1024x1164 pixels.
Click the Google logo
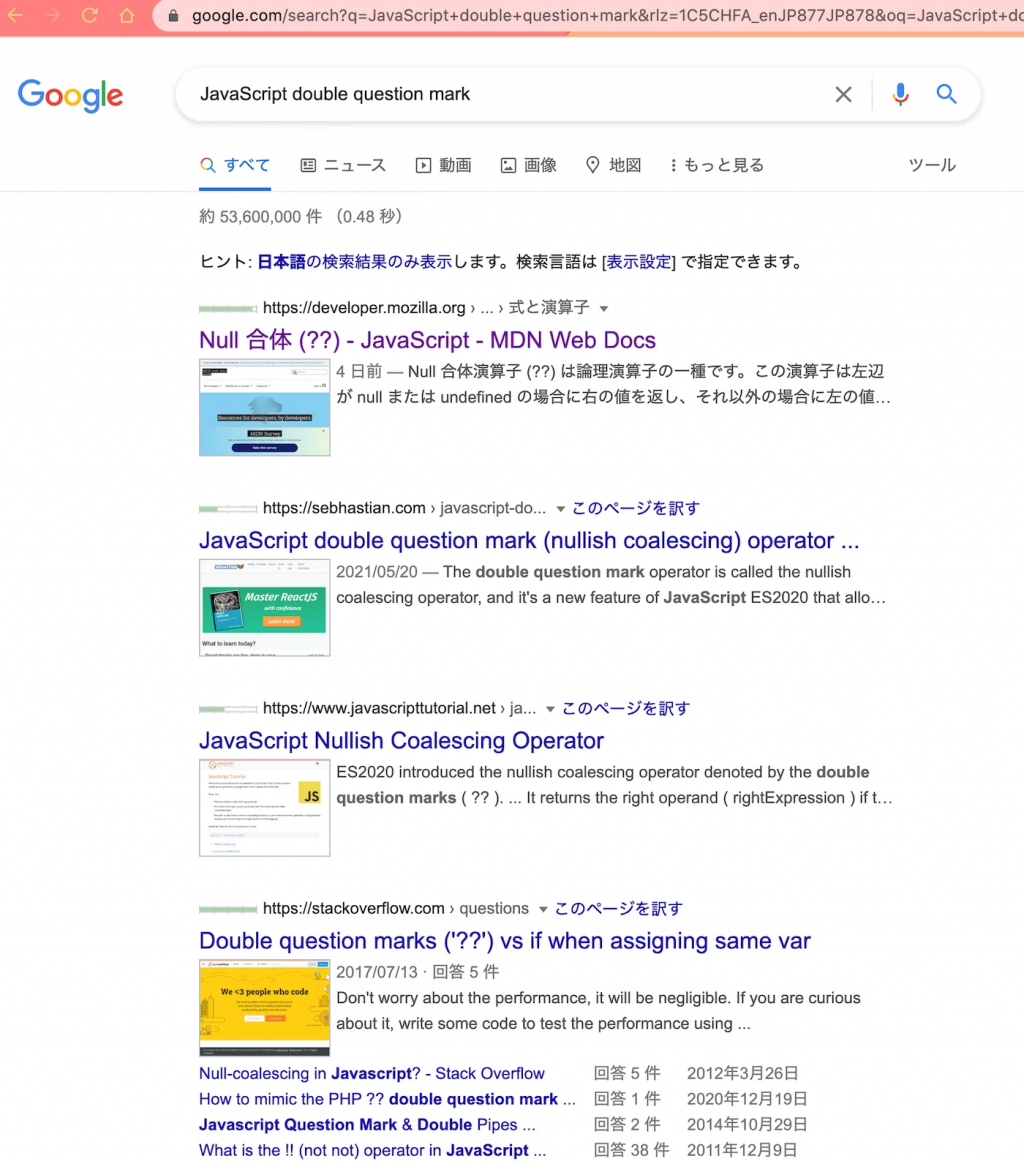click(x=71, y=96)
